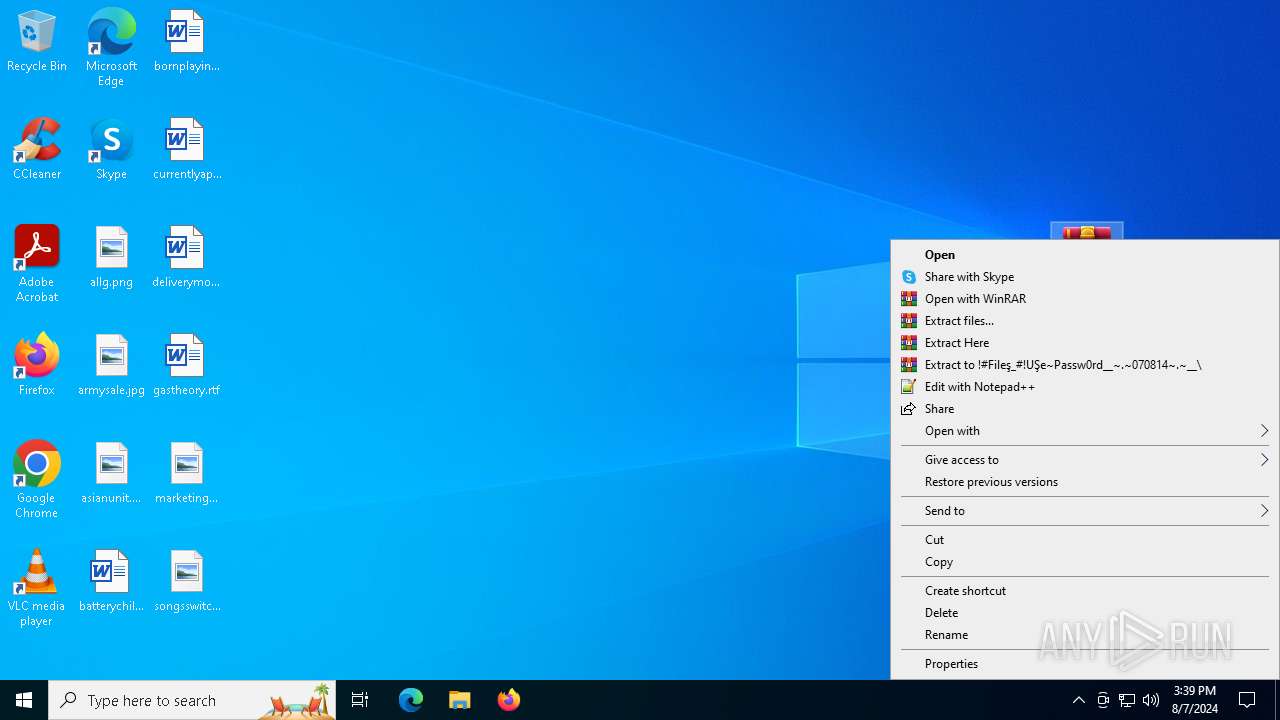Image resolution: width=1280 pixels, height=720 pixels.
Task: Click the volume speaker tray icon
Action: click(1151, 700)
